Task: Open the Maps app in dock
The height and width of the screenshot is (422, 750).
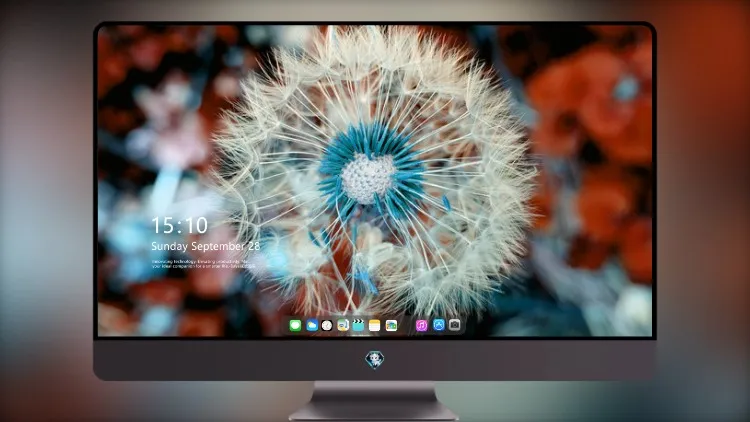Action: click(343, 326)
